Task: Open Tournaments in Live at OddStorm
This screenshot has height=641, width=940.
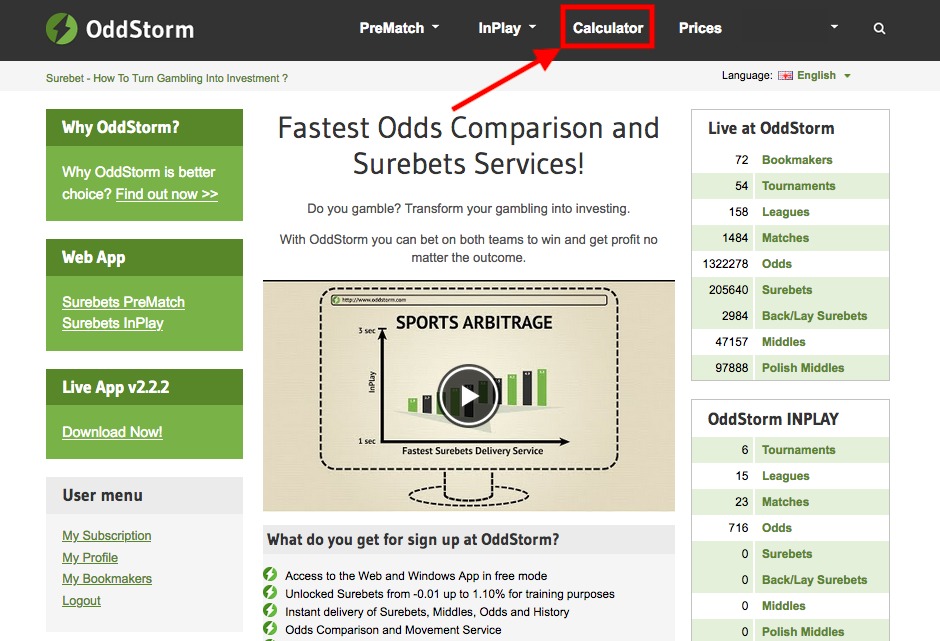Action: coord(799,186)
